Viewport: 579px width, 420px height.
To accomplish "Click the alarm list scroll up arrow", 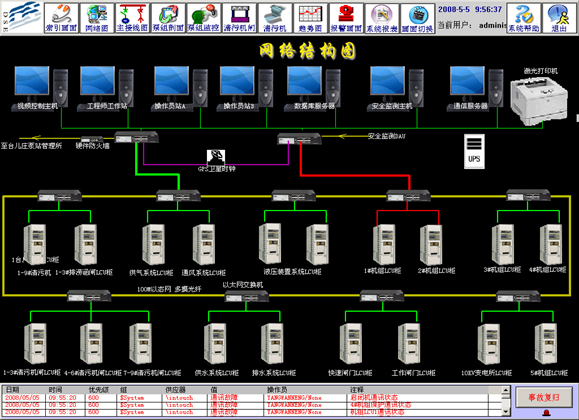I will click(x=506, y=390).
